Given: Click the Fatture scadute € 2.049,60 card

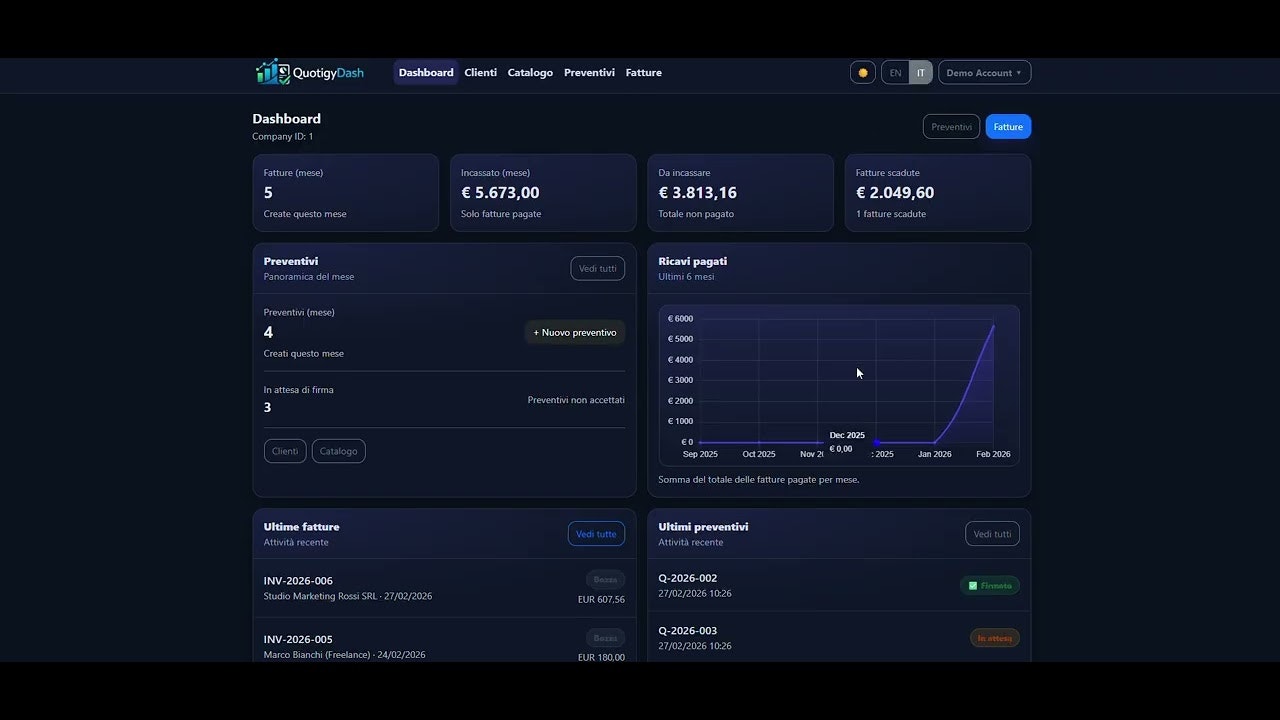Looking at the screenshot, I should tap(938, 193).
